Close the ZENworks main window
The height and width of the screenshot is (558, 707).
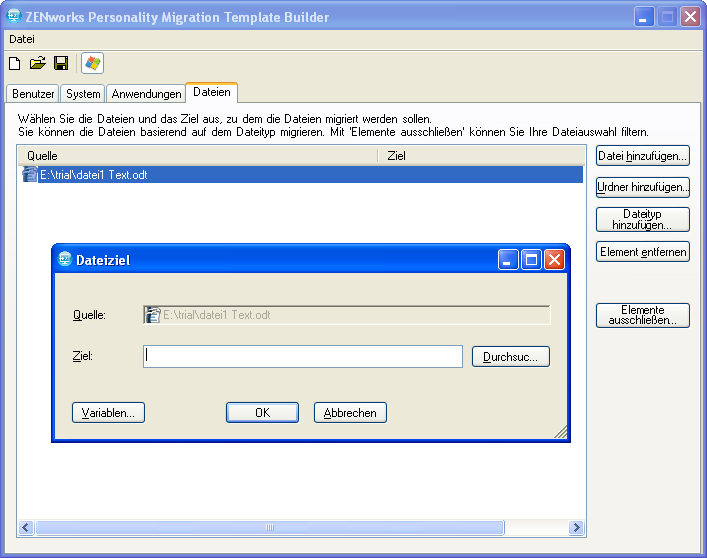(x=690, y=17)
